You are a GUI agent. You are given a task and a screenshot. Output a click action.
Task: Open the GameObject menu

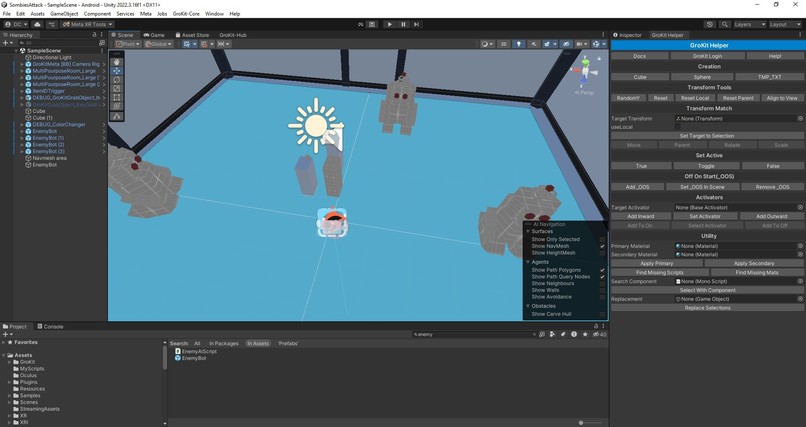tap(64, 14)
